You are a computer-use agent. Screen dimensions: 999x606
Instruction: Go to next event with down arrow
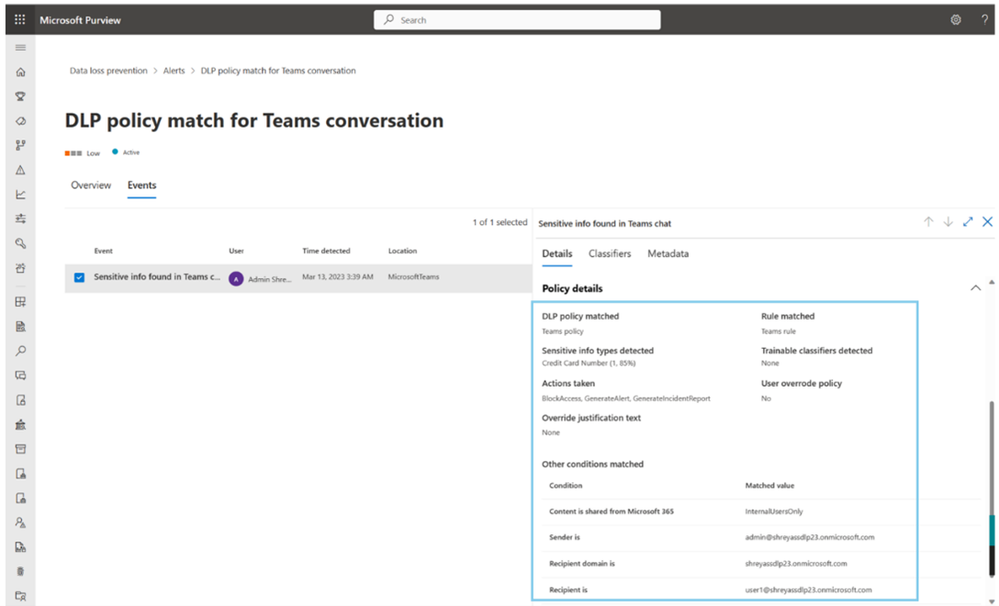pyautogui.click(x=948, y=222)
